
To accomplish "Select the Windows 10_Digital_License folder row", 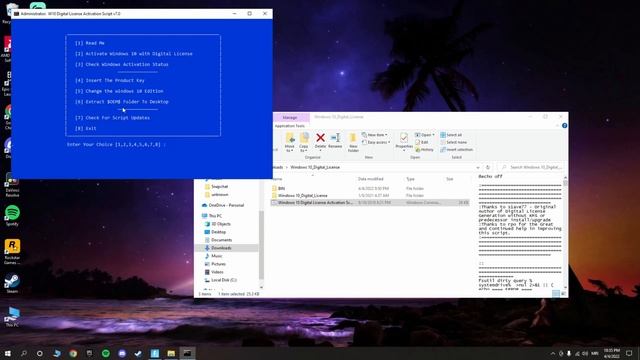I will coord(370,196).
